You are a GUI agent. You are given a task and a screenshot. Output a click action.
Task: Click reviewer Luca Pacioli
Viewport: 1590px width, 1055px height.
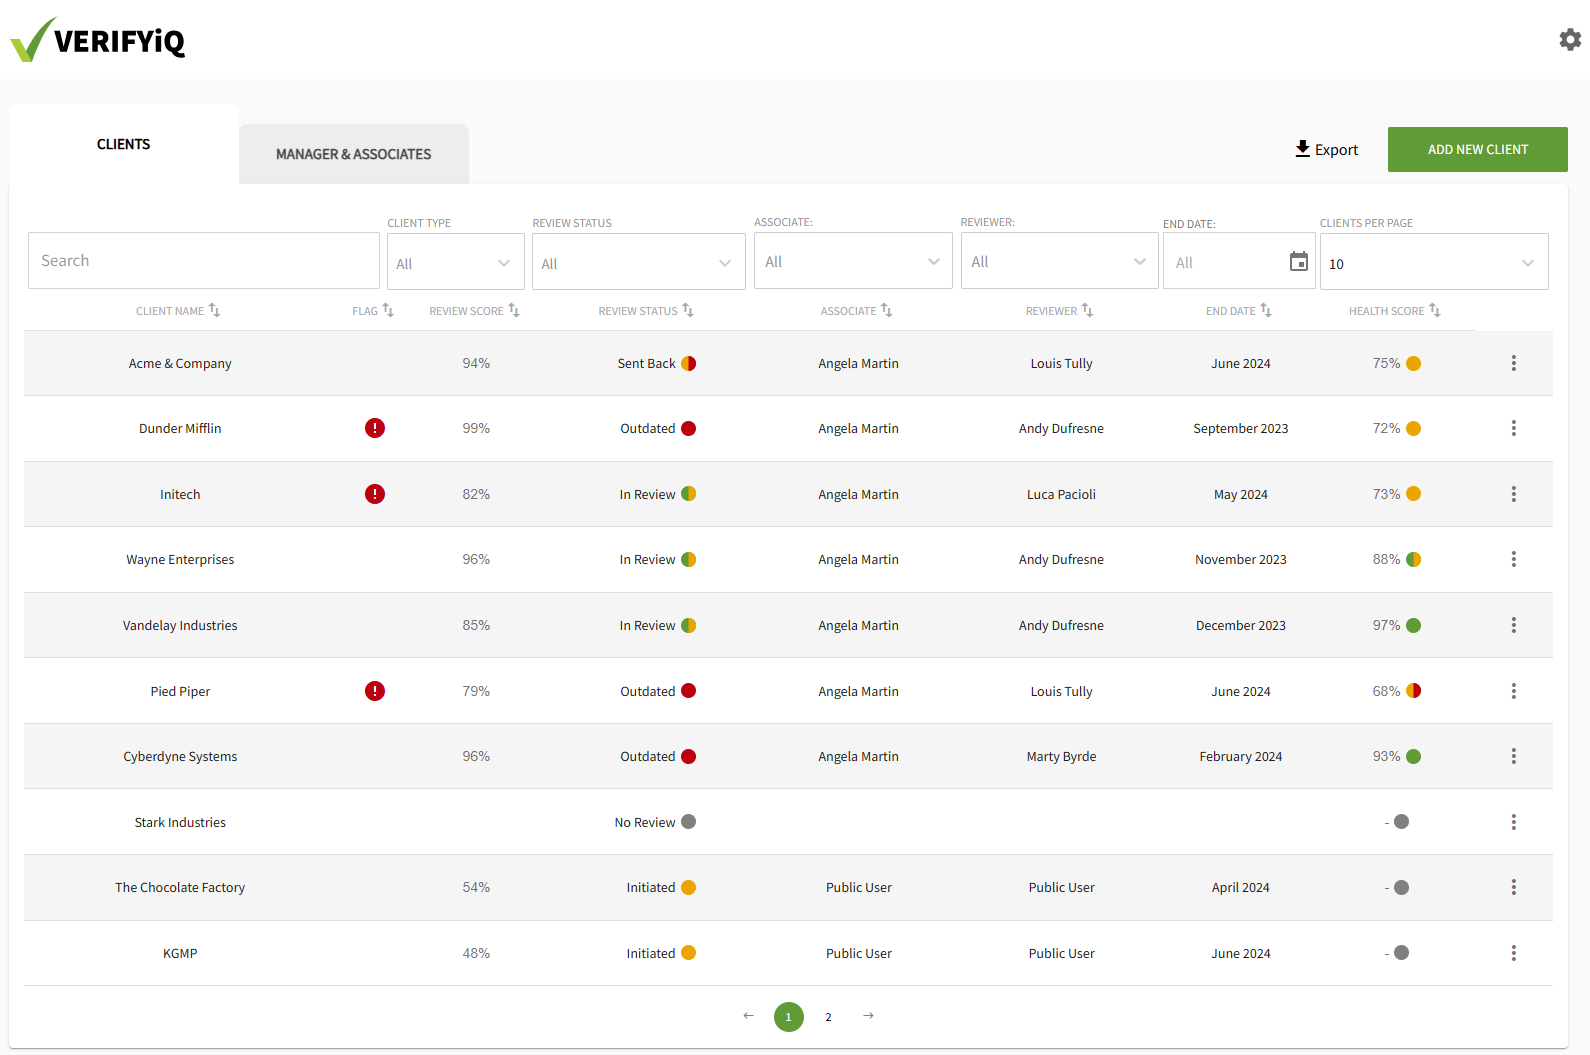coord(1061,494)
